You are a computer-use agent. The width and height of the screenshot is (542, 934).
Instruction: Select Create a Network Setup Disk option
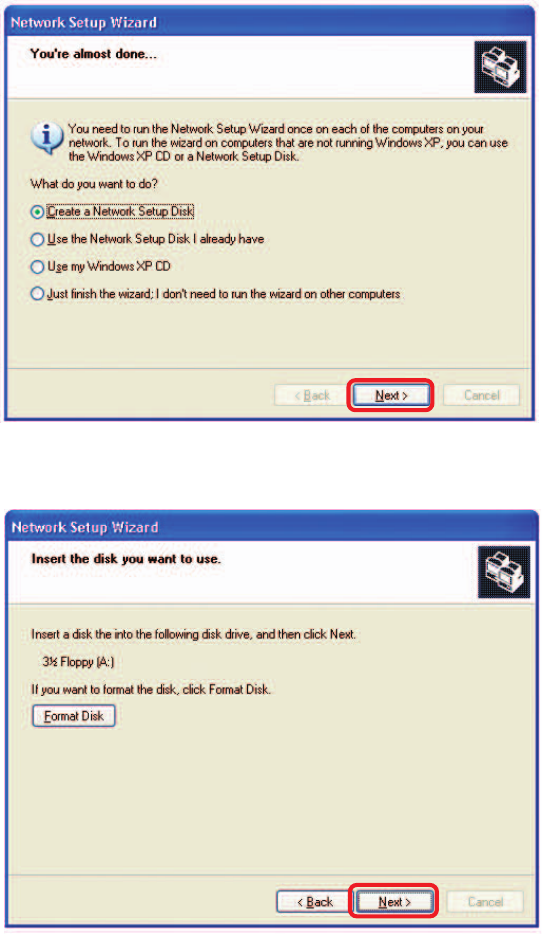coord(112,211)
